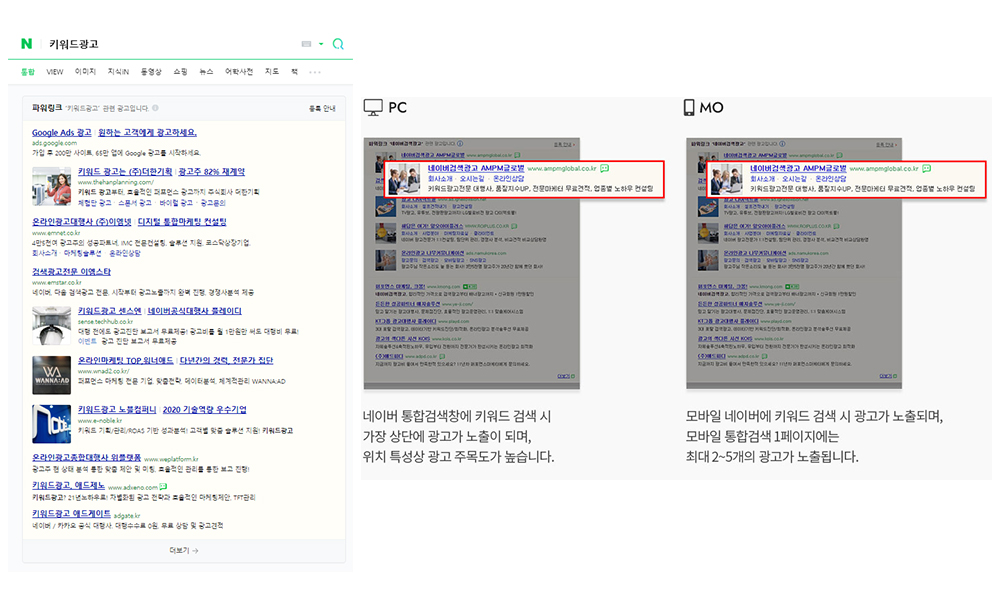The width and height of the screenshot is (1000, 600).
Task: Open the 지식iN tab
Action: click(118, 71)
